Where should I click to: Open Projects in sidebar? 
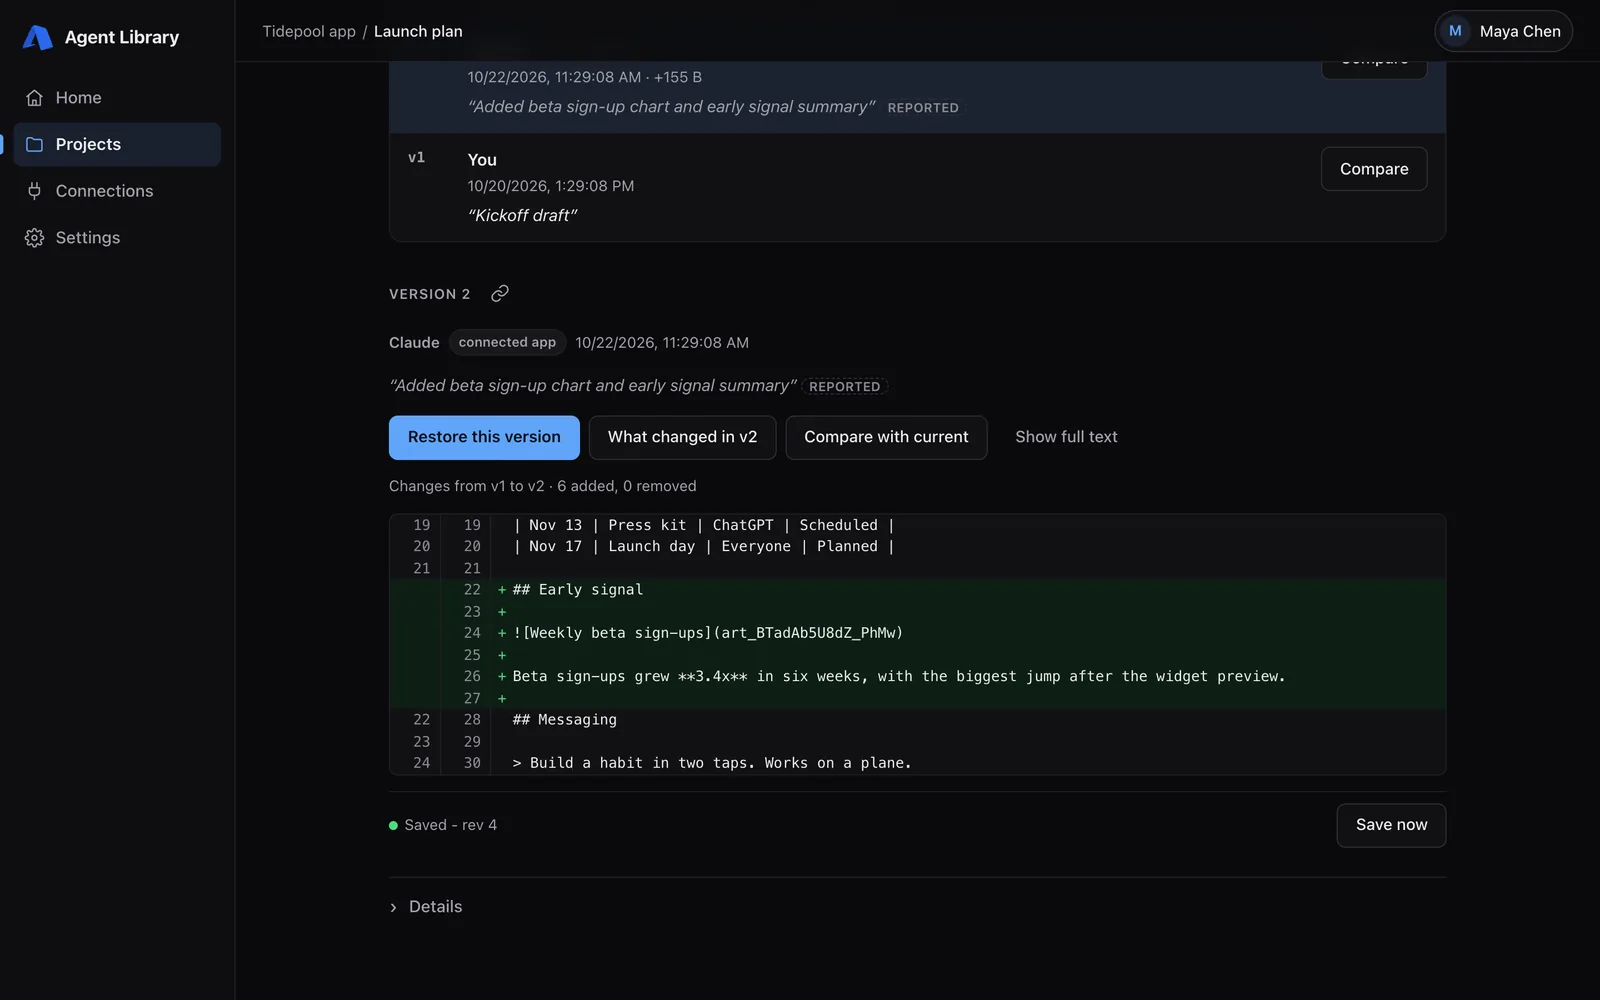coord(117,144)
